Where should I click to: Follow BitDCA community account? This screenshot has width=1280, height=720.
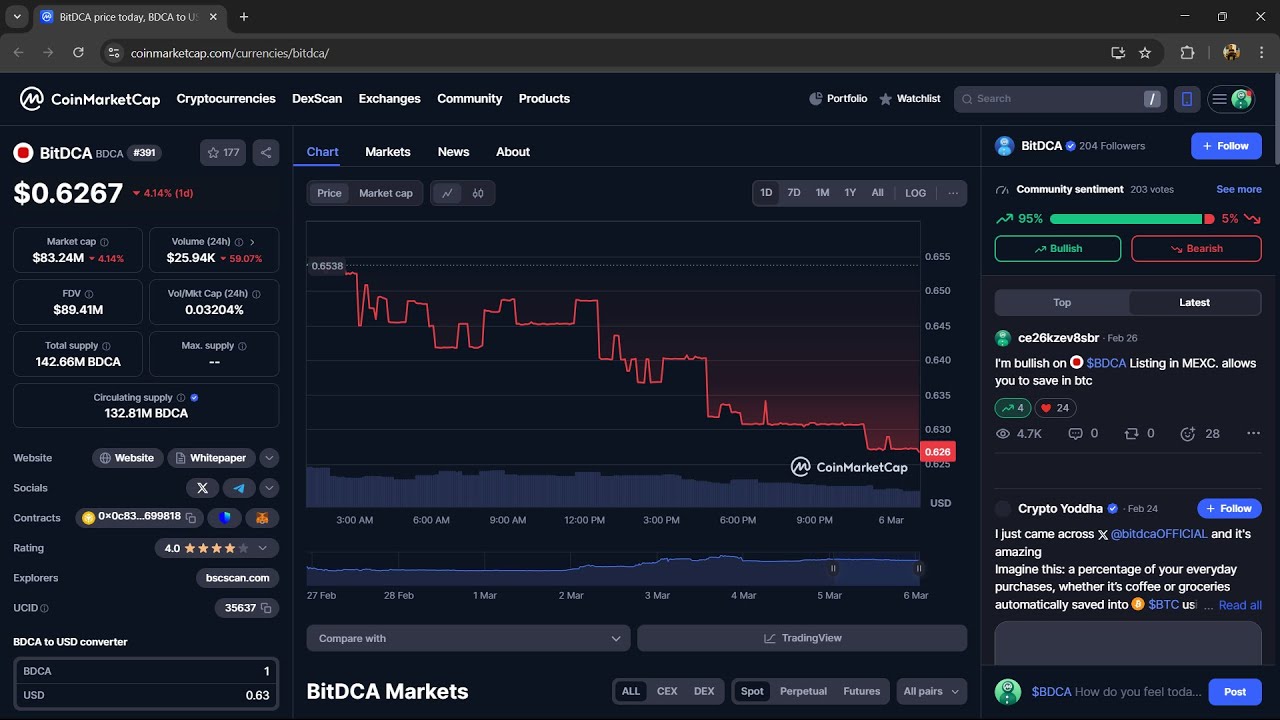tap(1226, 146)
